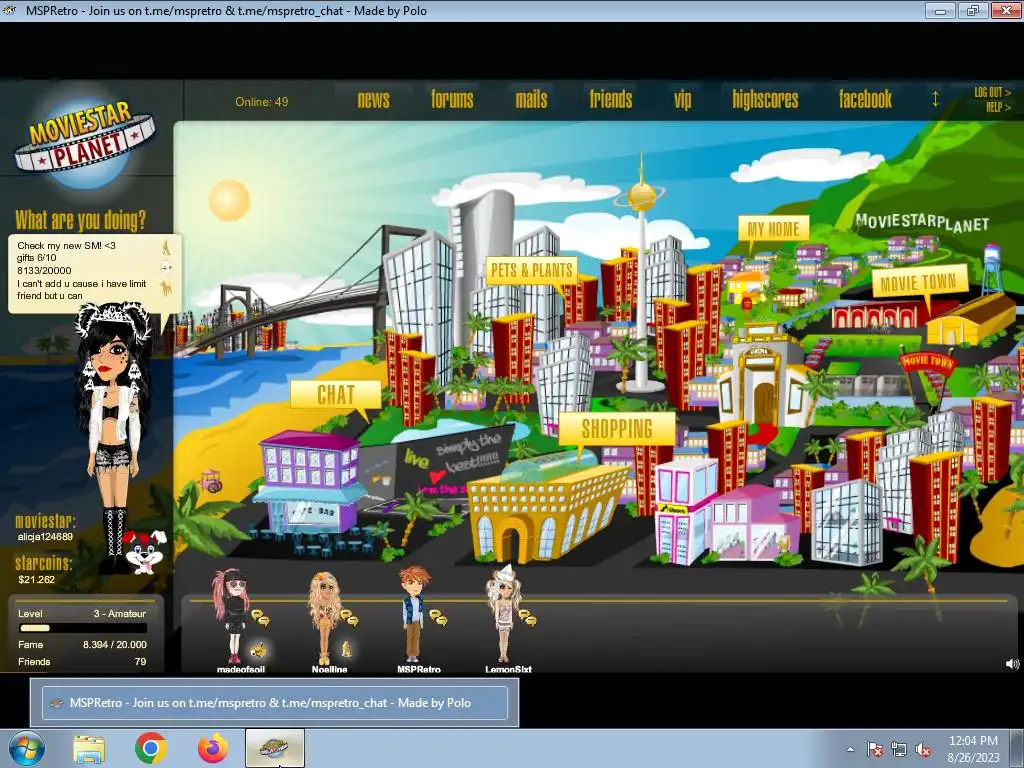The width and height of the screenshot is (1024, 768).
Task: Show hidden tray icons arrow
Action: tap(850, 749)
